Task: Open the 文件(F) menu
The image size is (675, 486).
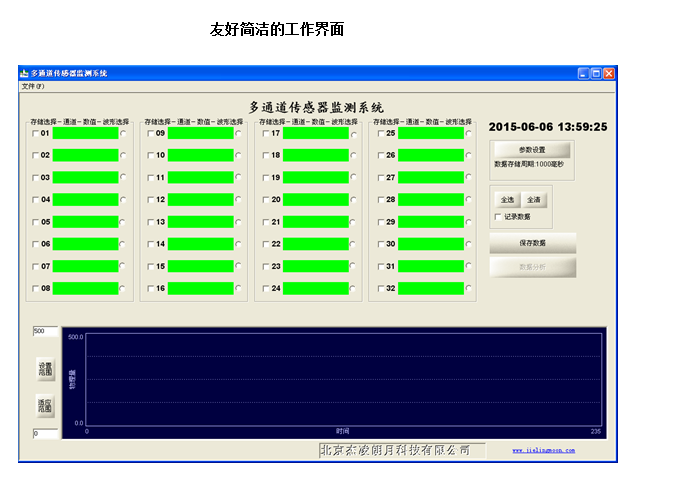Action: pyautogui.click(x=33, y=86)
